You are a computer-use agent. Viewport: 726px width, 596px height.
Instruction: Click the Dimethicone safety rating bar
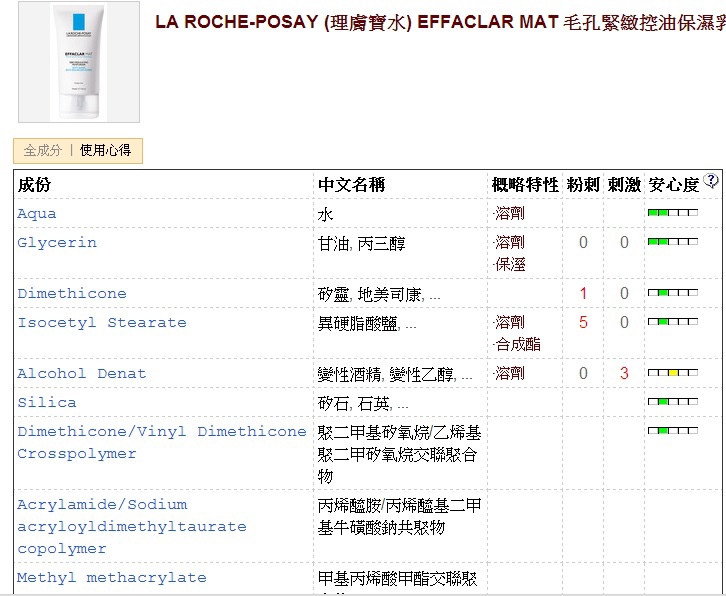(673, 293)
